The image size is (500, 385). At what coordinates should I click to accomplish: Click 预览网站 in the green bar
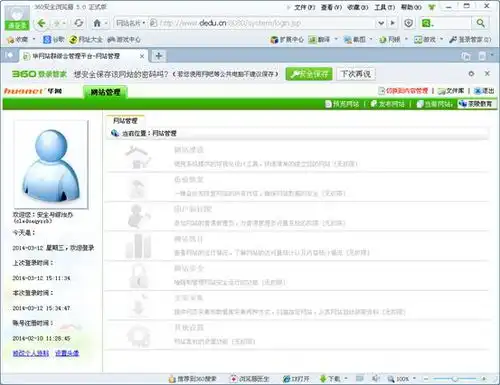(x=342, y=104)
